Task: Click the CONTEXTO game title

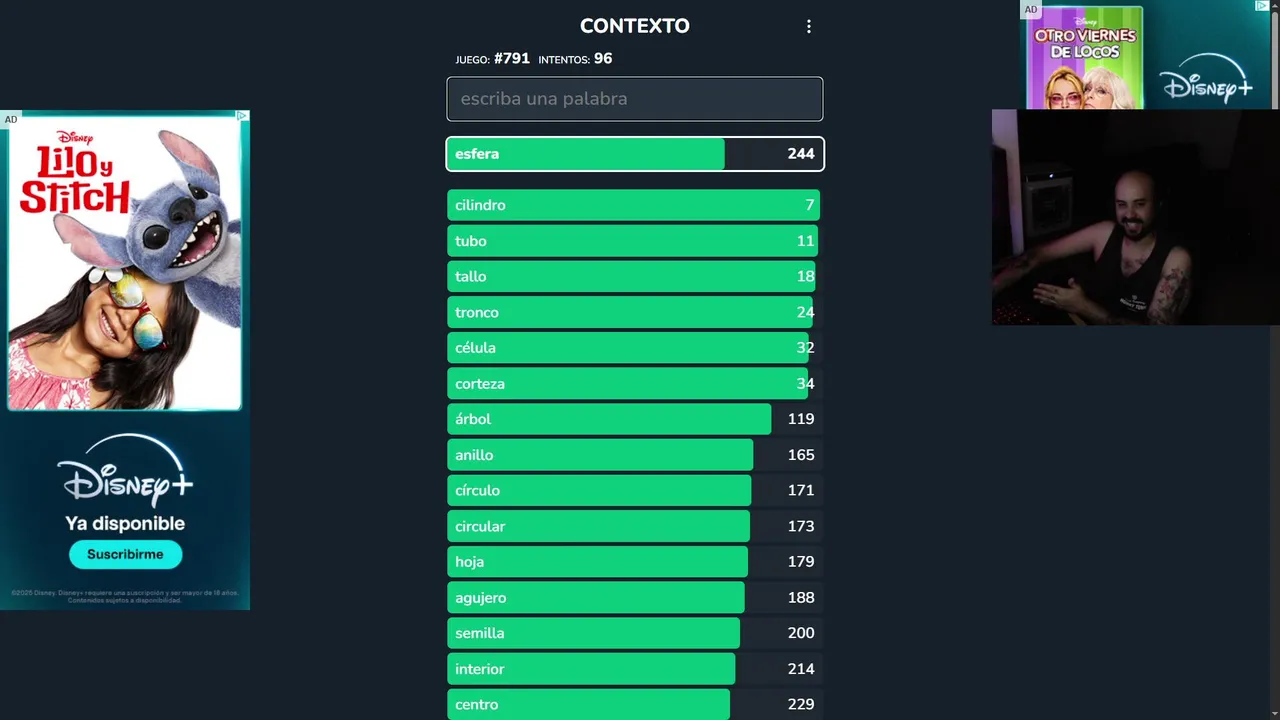Action: pyautogui.click(x=635, y=26)
